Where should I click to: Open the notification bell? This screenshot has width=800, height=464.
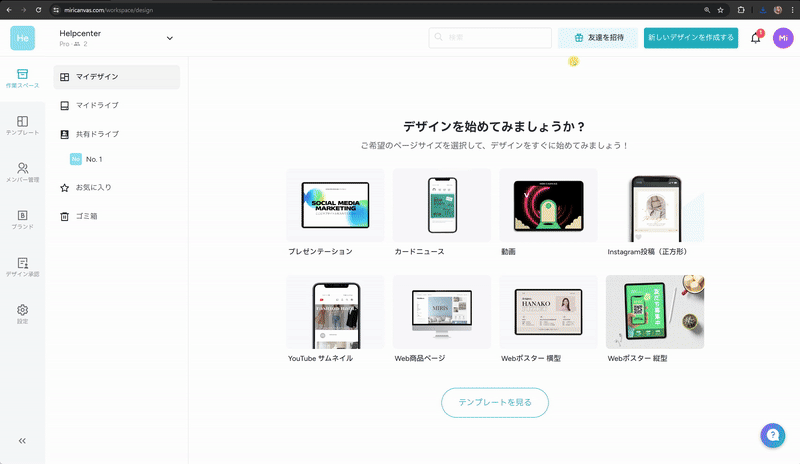[756, 38]
